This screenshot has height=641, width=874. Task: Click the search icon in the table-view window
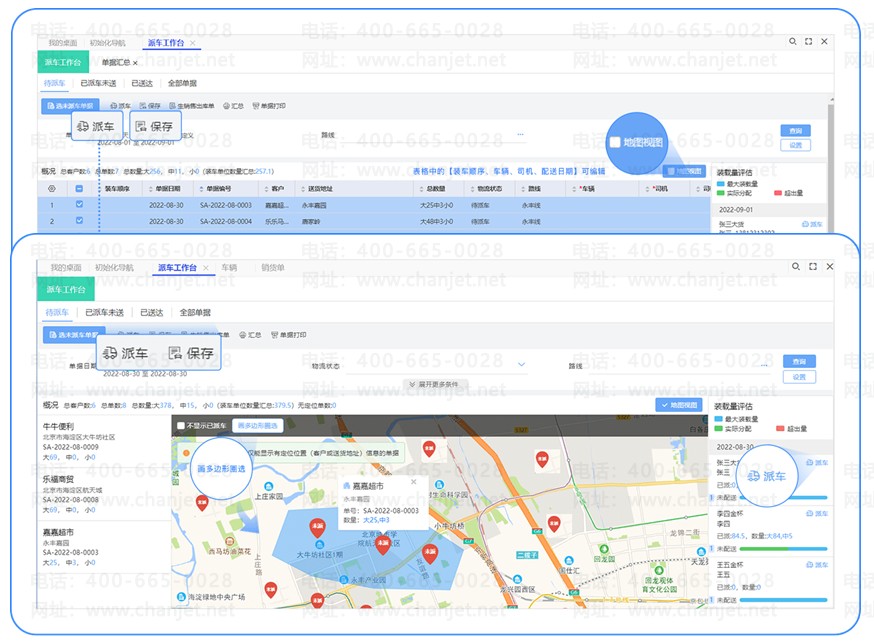tap(792, 41)
